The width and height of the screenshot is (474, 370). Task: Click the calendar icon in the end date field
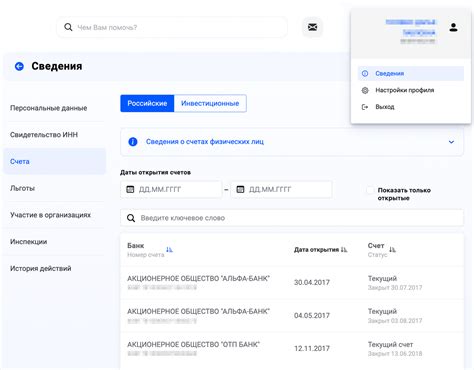(240, 189)
